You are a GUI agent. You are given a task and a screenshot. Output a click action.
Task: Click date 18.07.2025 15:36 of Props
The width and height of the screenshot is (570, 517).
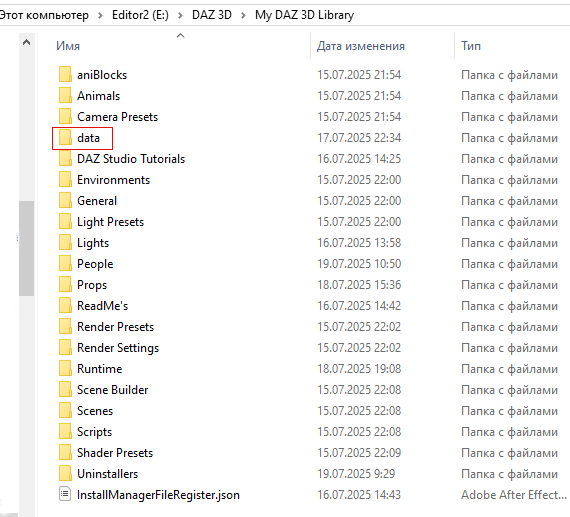tap(359, 285)
